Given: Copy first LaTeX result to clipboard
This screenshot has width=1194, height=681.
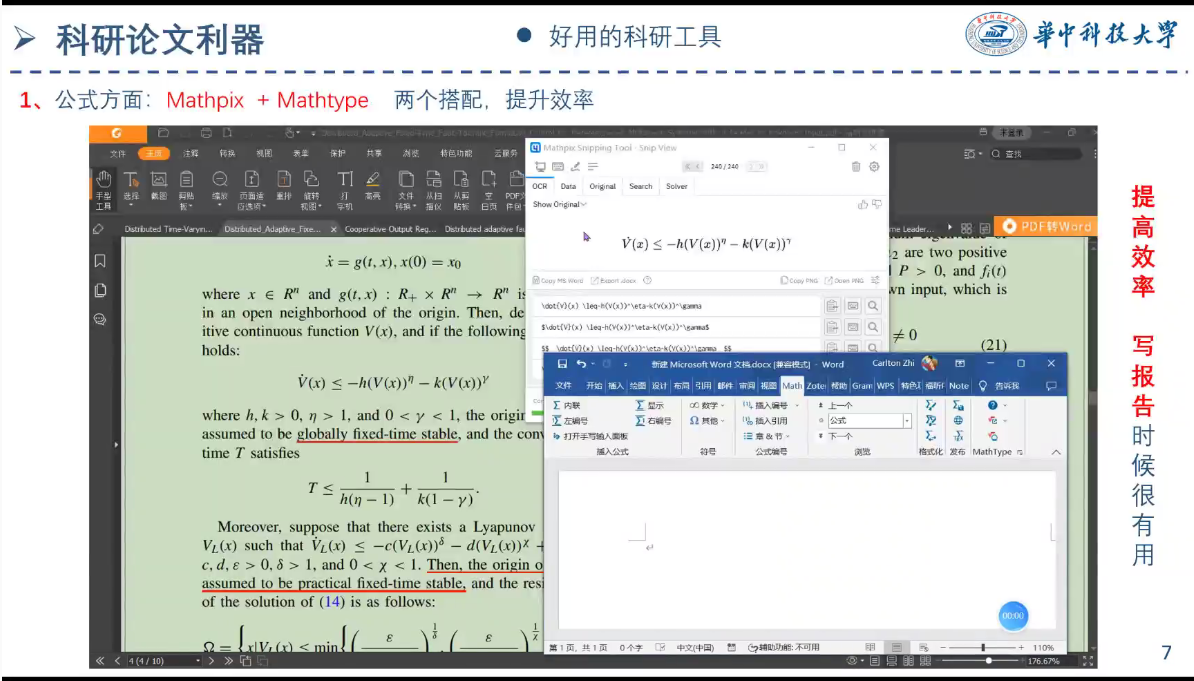Looking at the screenshot, I should (832, 306).
